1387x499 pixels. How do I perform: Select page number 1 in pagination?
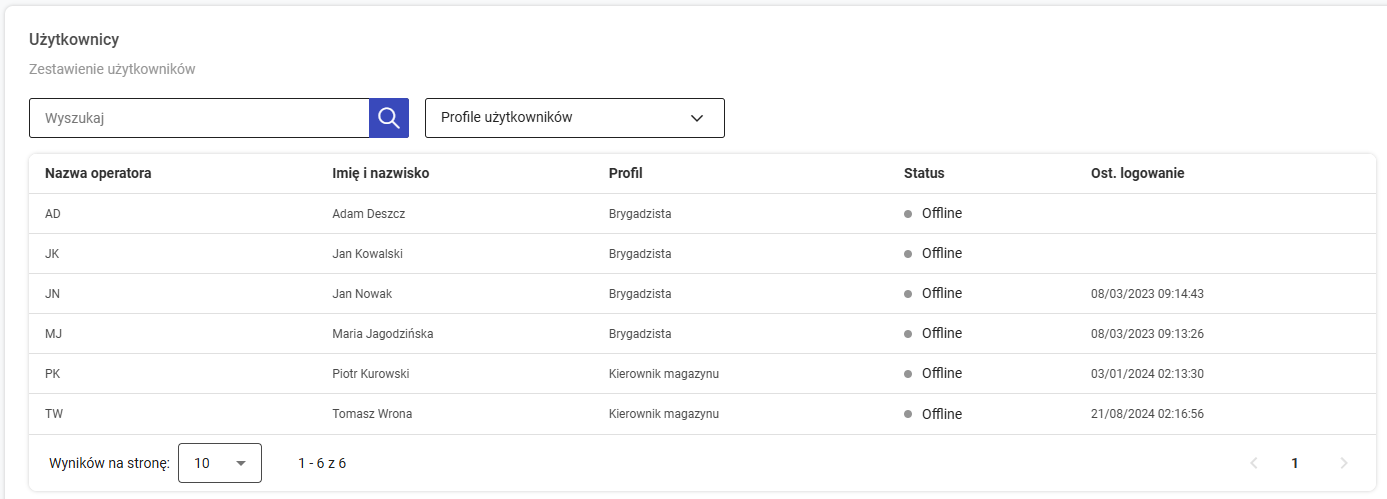[1295, 463]
